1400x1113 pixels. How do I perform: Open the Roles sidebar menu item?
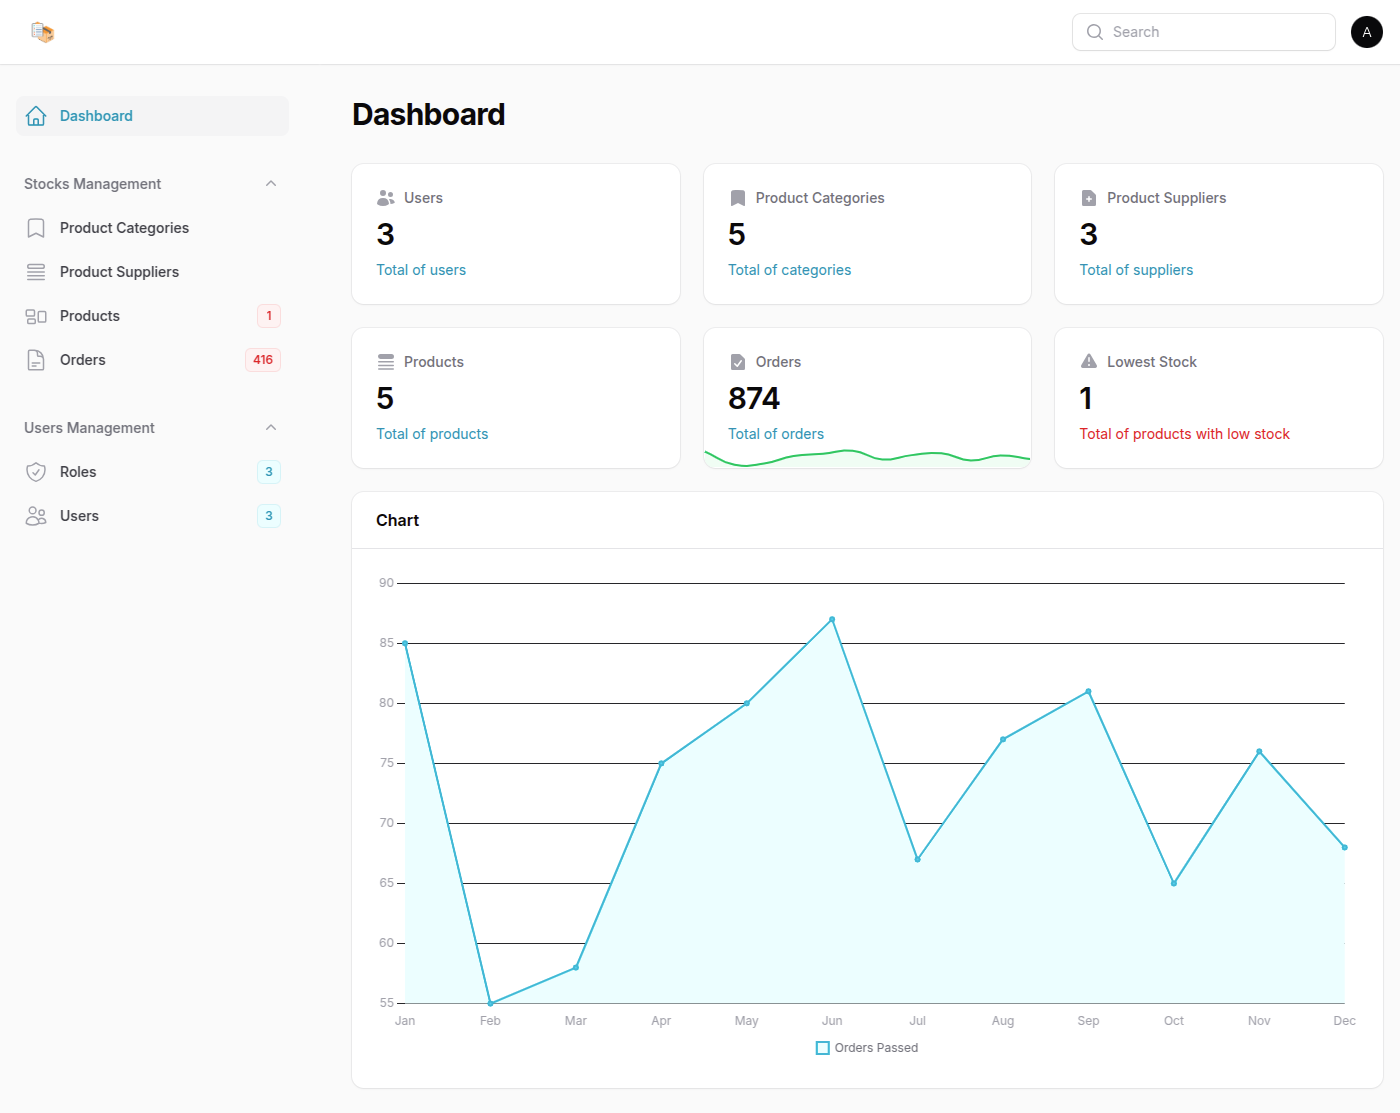[78, 472]
